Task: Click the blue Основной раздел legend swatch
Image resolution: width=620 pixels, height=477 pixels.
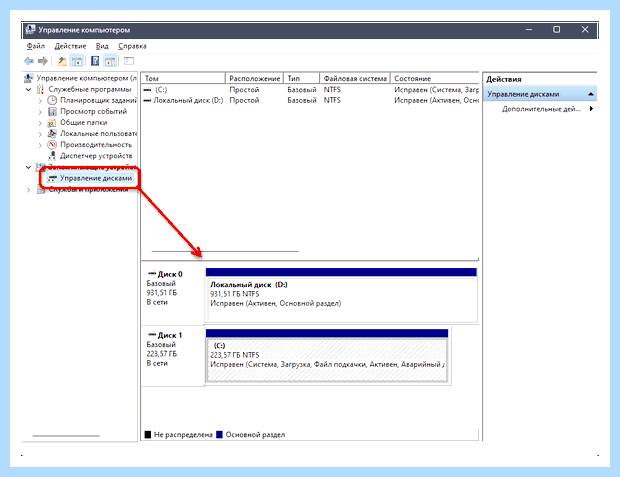Action: [x=219, y=435]
